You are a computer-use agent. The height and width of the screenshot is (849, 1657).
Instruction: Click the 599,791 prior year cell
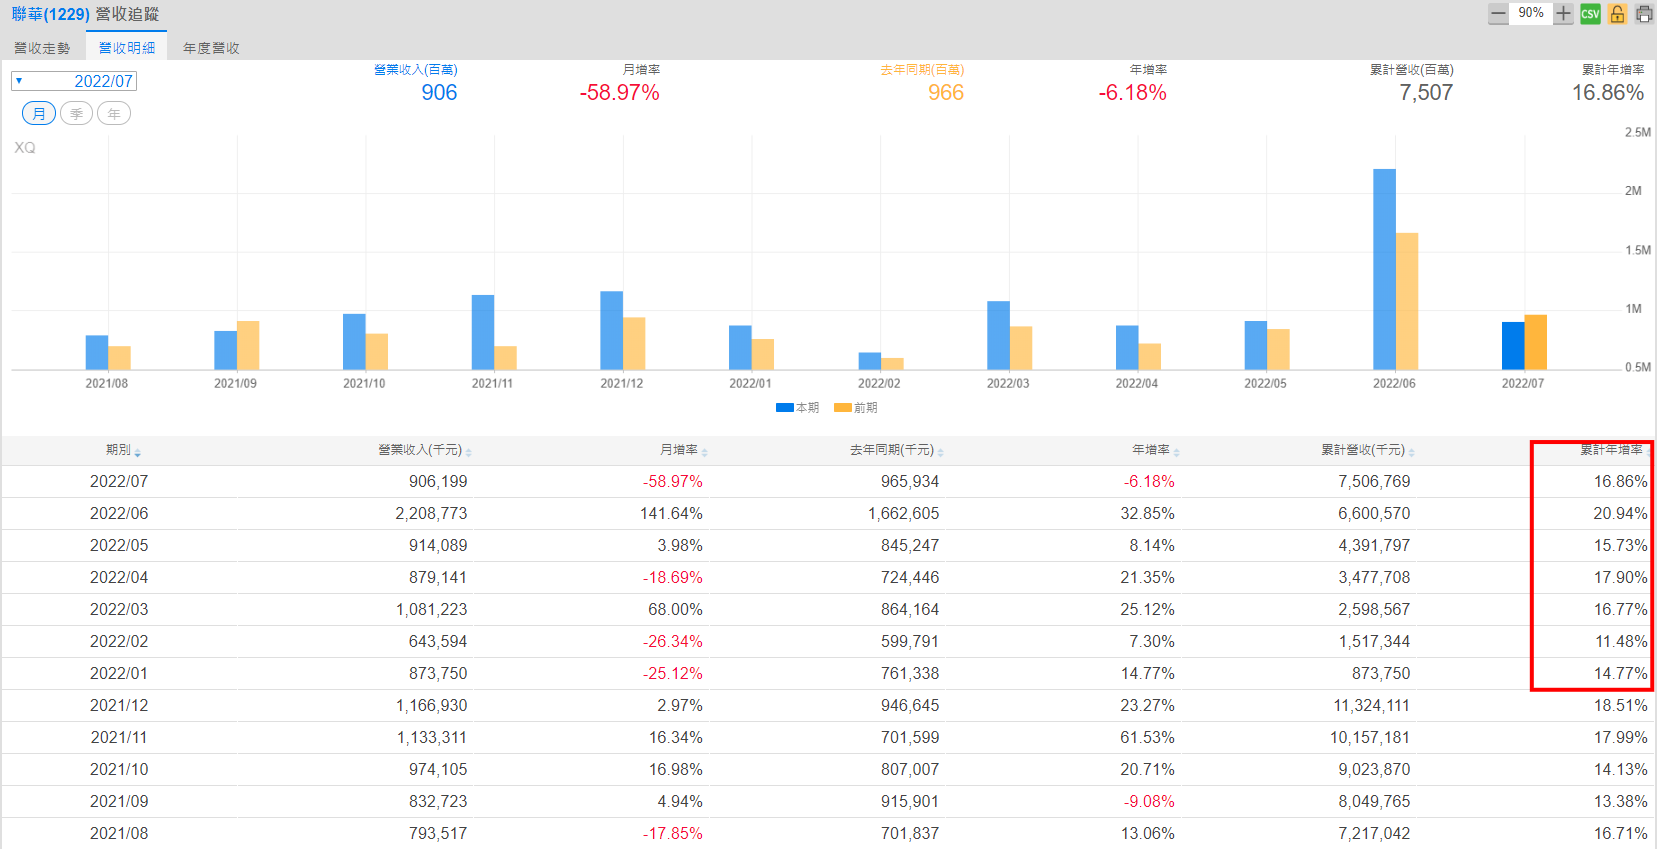click(x=910, y=642)
